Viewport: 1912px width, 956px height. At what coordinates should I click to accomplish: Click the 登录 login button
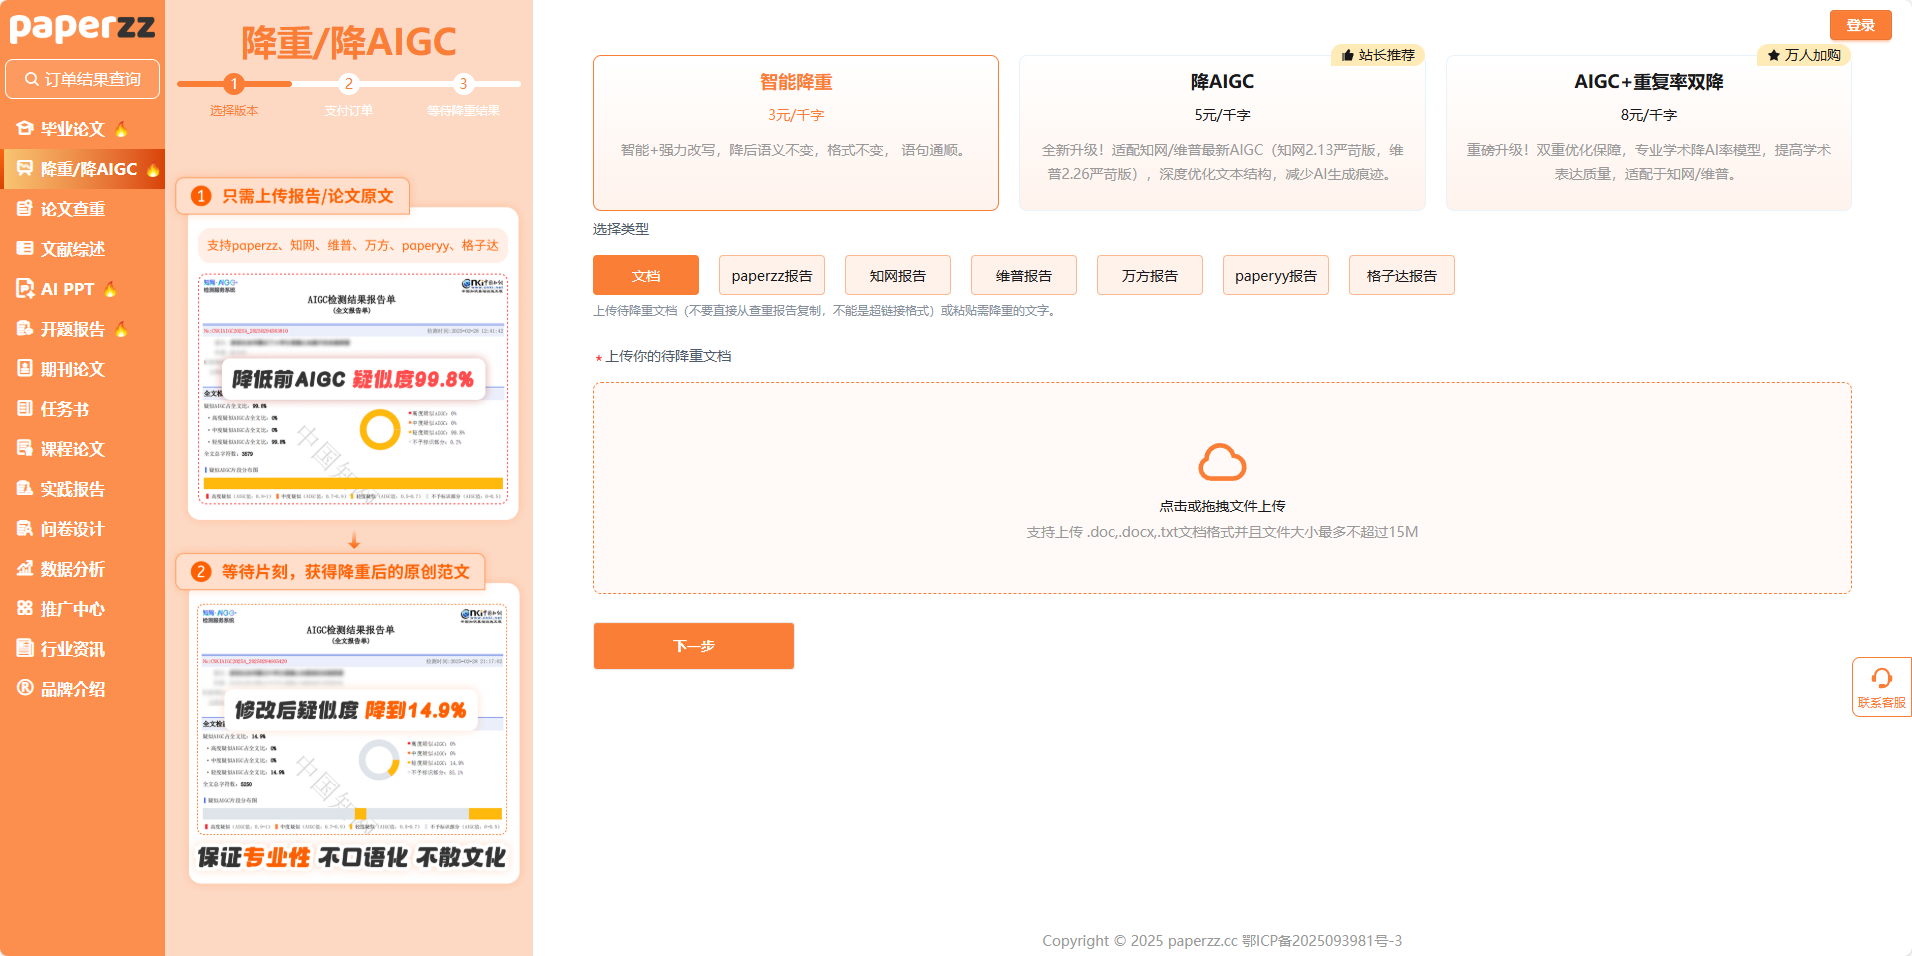1860,25
